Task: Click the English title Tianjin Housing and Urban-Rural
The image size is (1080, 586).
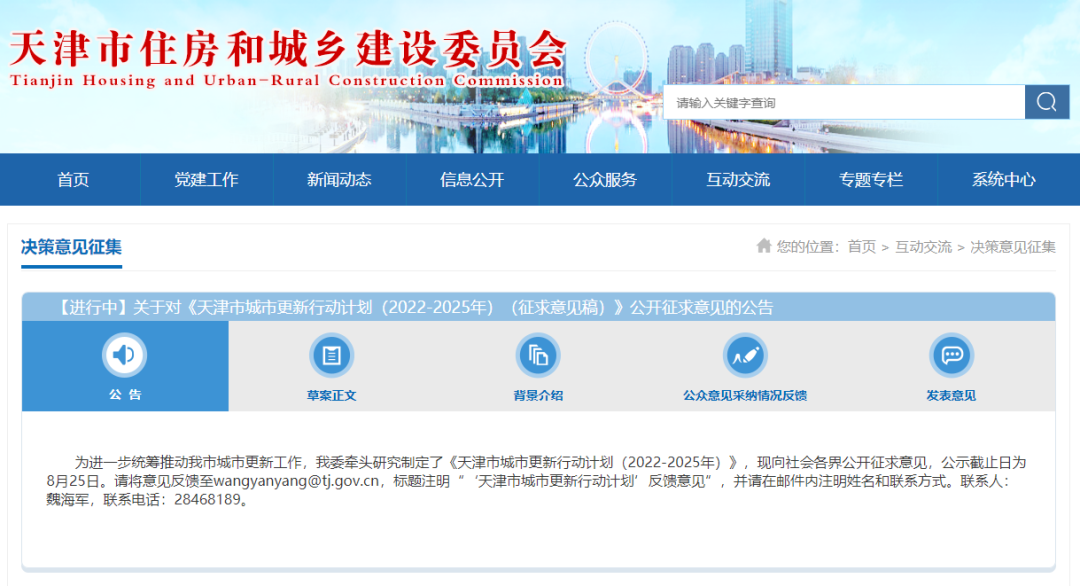Action: [x=287, y=81]
